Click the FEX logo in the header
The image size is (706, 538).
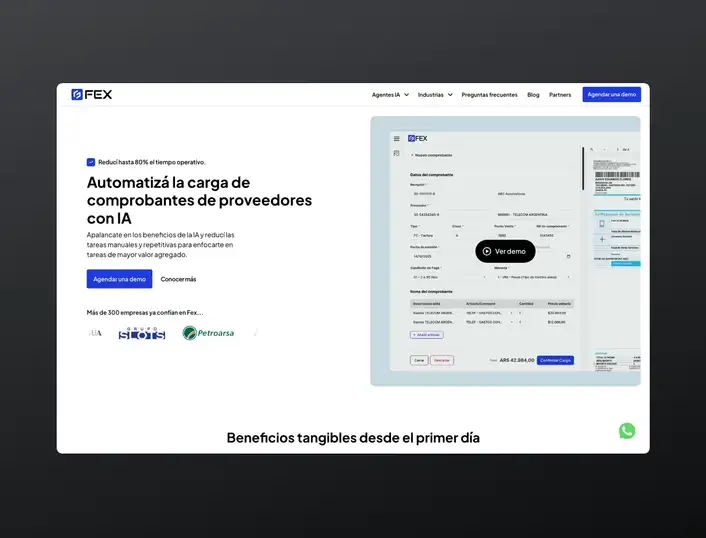pos(91,94)
